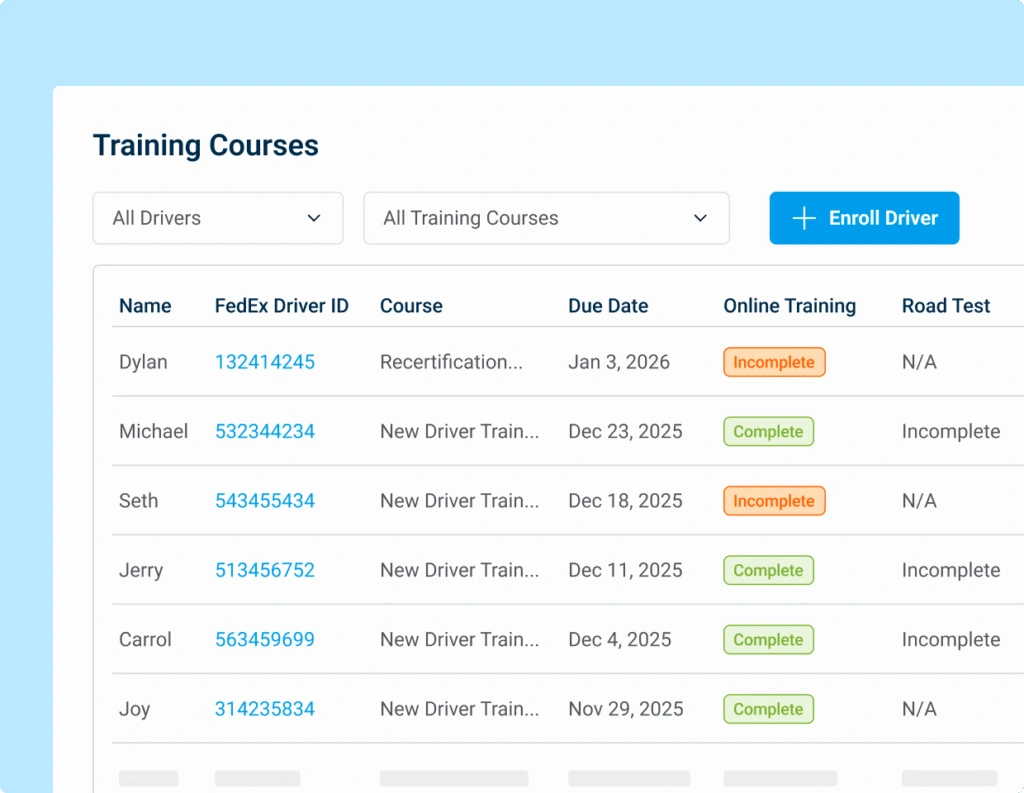1024x793 pixels.
Task: Click driver ID 543455434
Action: coord(264,501)
